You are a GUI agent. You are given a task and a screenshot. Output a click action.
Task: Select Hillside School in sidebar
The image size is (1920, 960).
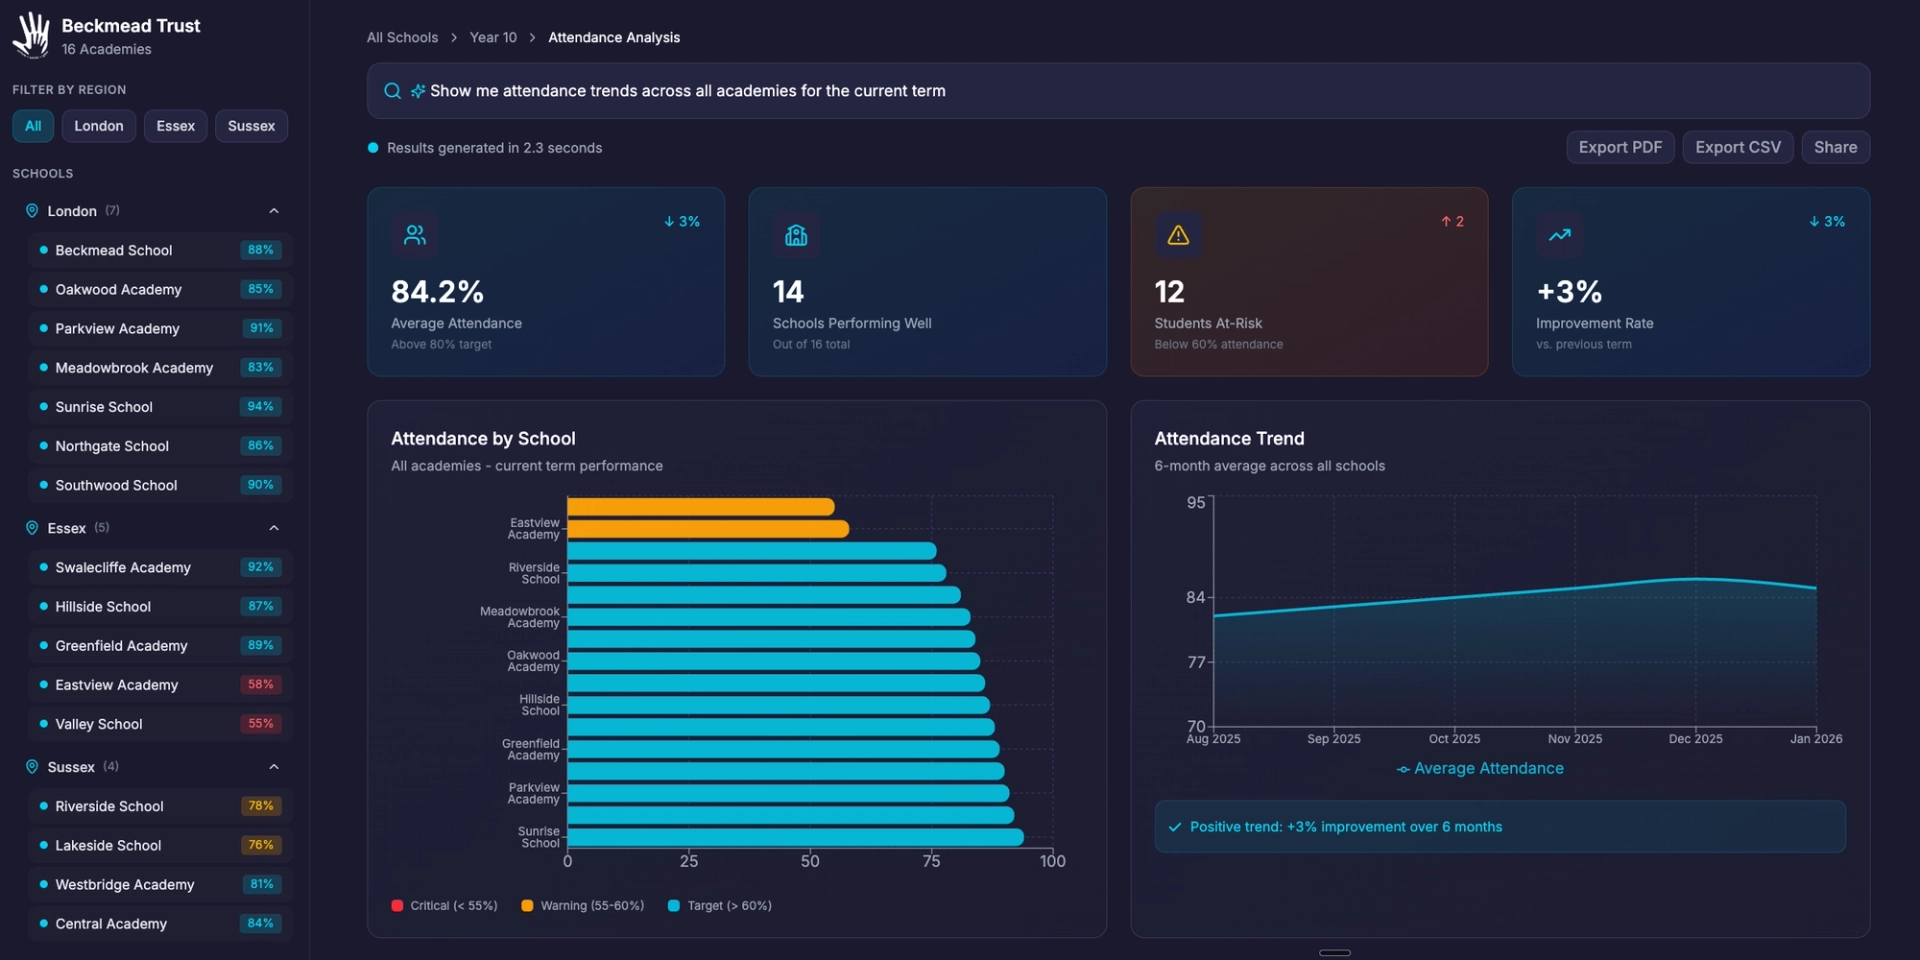click(x=160, y=606)
